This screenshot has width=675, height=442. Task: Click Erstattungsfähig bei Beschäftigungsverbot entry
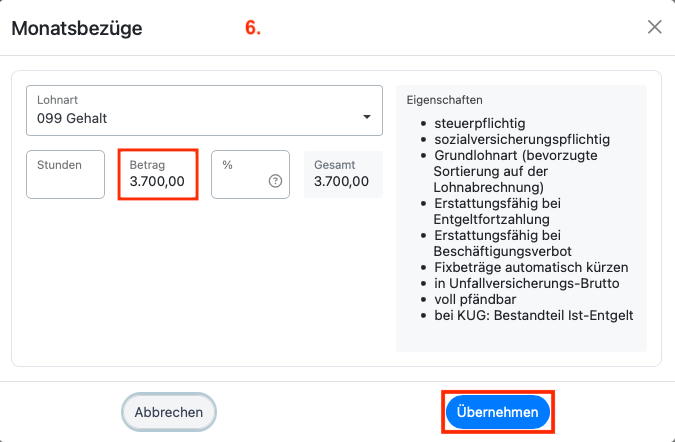coord(502,243)
